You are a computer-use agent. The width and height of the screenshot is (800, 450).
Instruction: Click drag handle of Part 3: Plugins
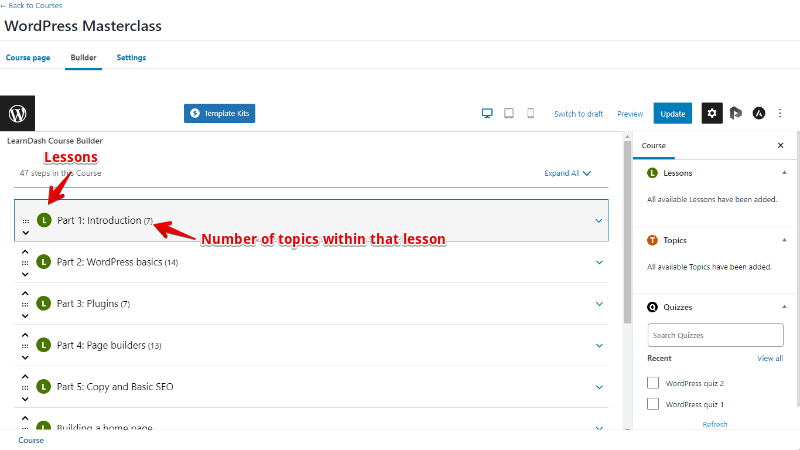(x=25, y=304)
